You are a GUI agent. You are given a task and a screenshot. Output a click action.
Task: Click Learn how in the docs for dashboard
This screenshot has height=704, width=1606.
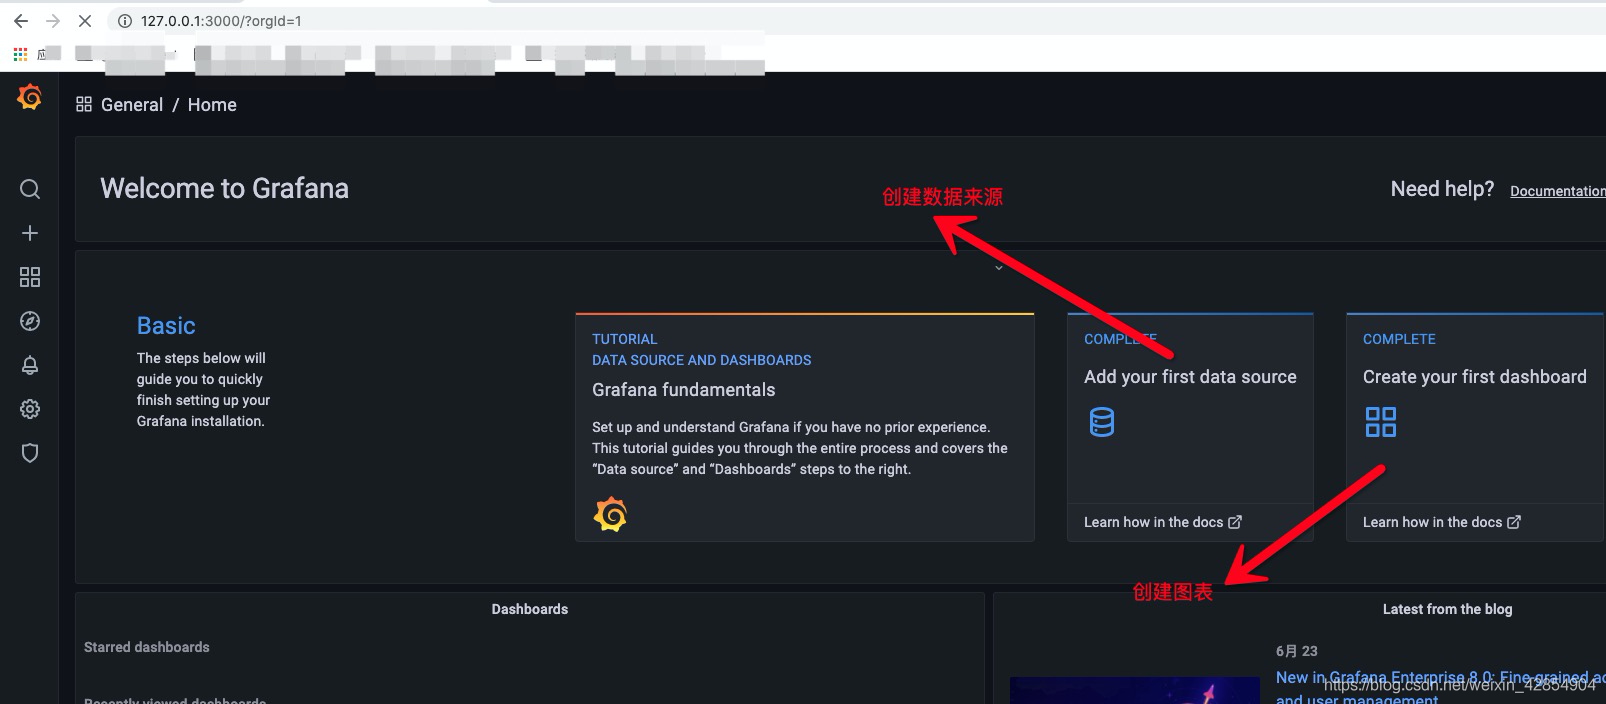point(1432,522)
